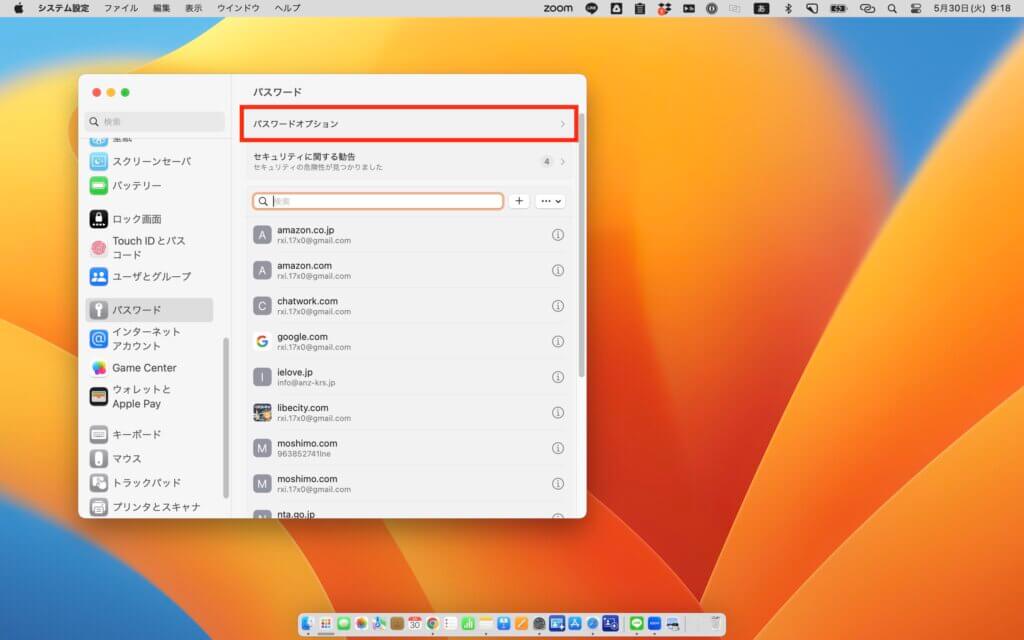Click the sidebar vertical scrollbar
Viewport: 1024px width, 640px height.
point(226,418)
